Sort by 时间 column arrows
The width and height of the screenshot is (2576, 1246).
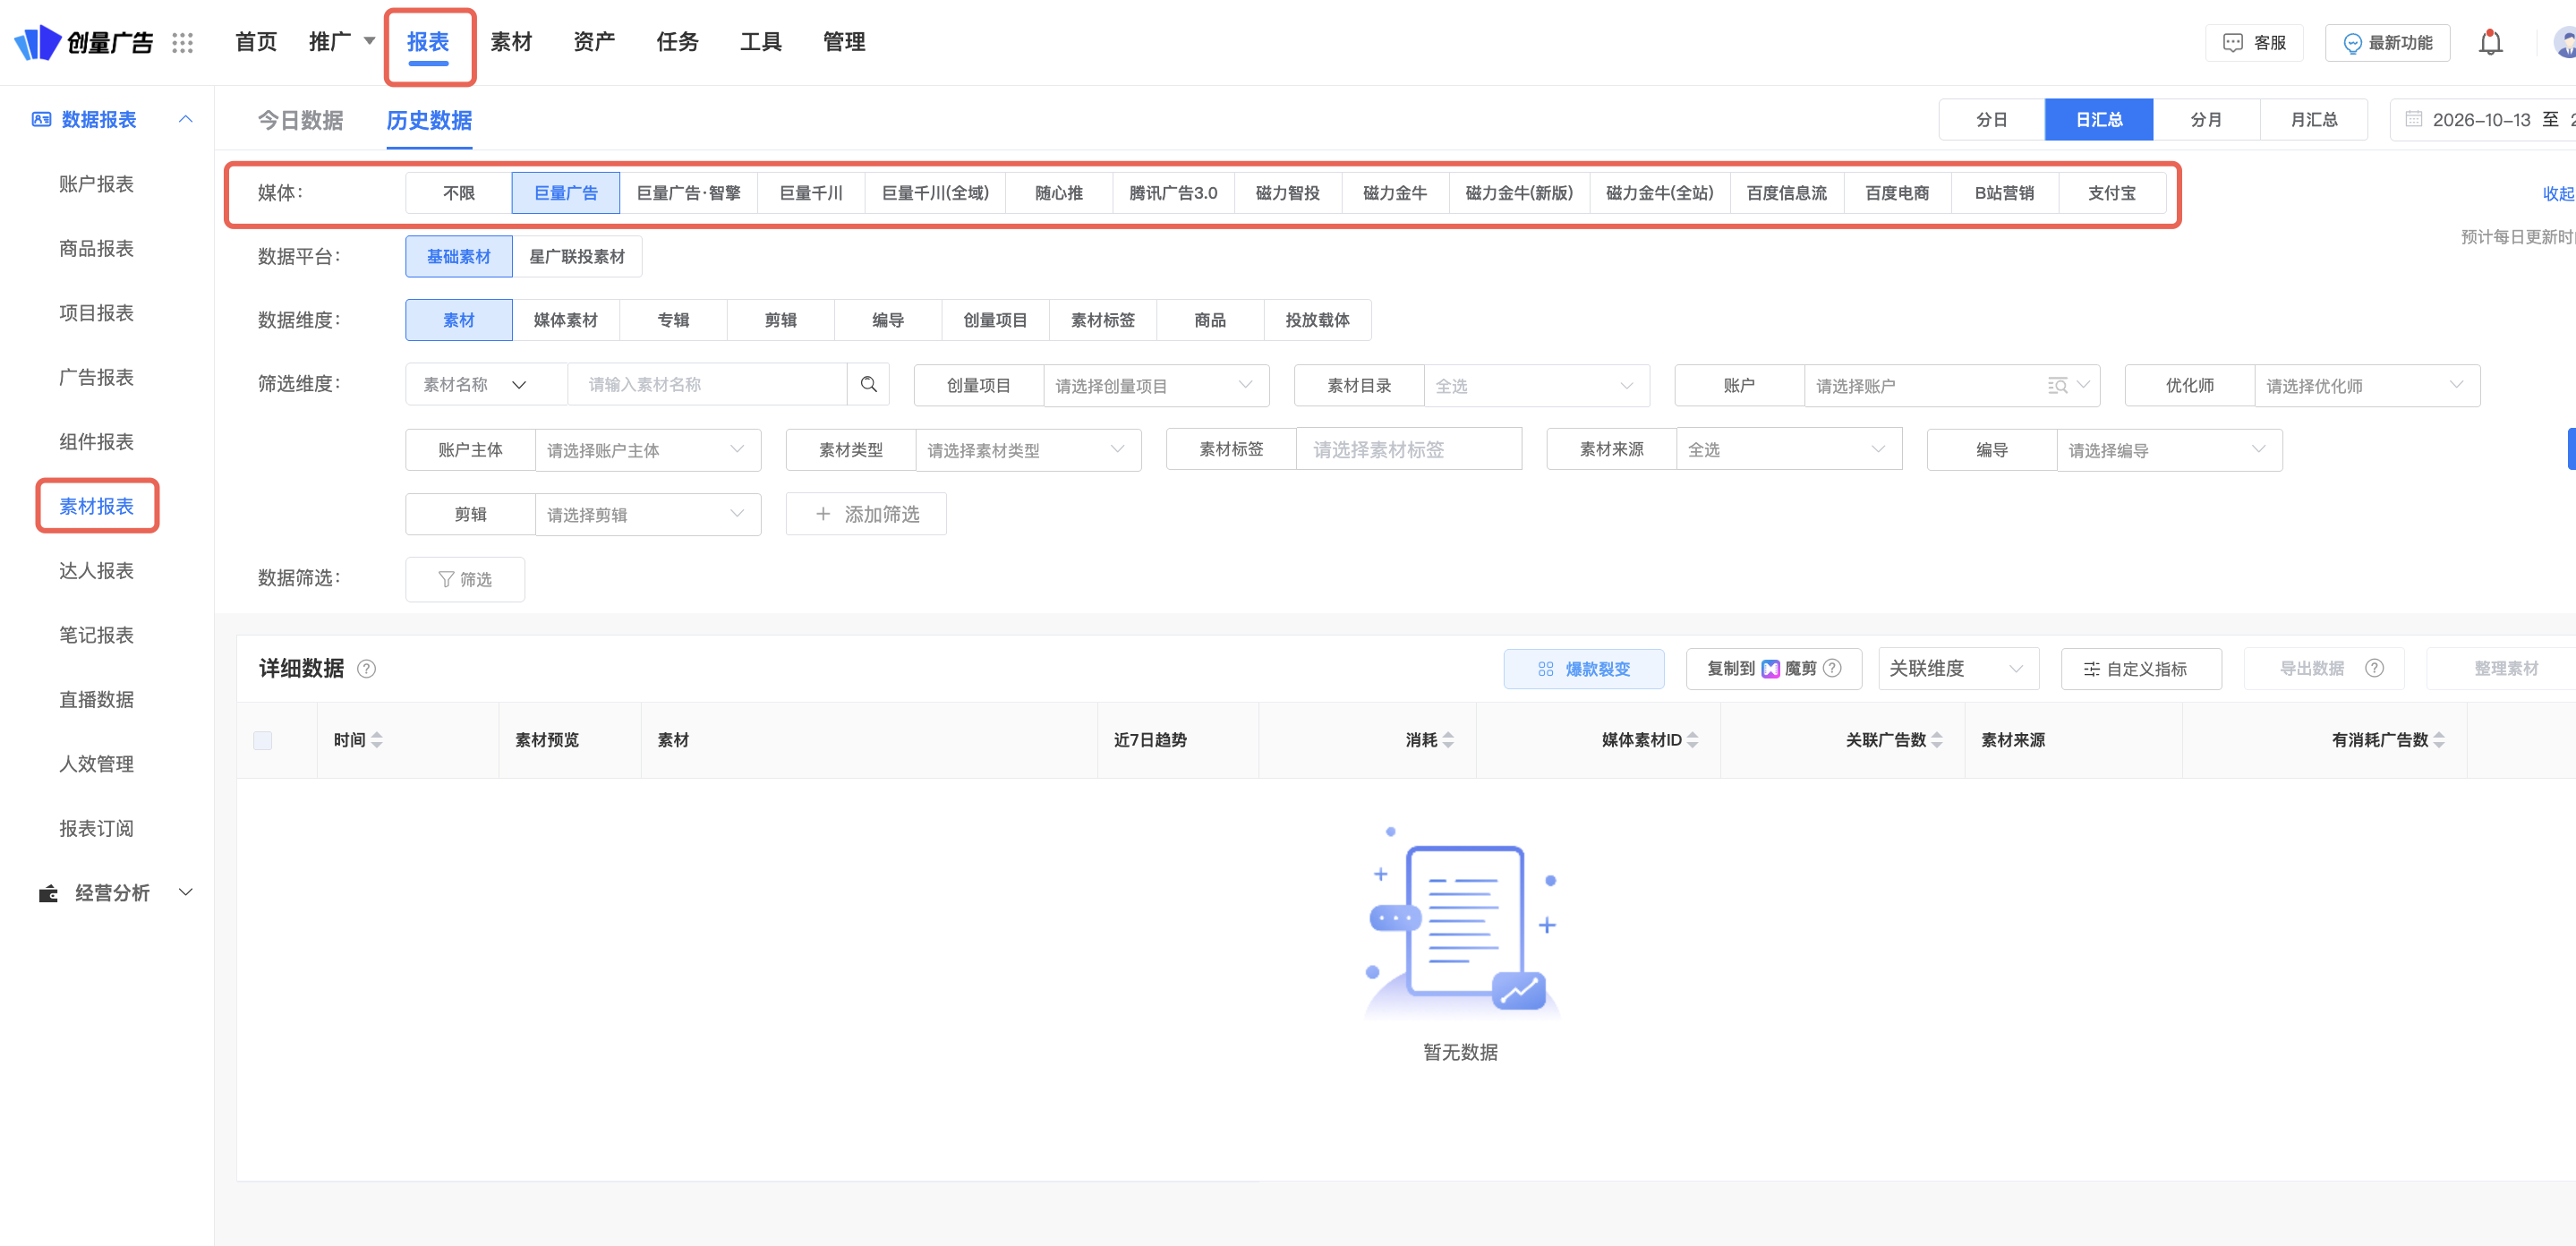[377, 740]
